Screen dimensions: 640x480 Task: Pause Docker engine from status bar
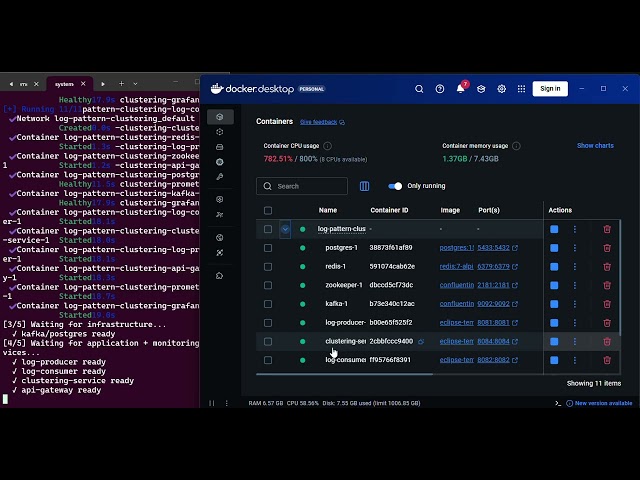coord(211,403)
